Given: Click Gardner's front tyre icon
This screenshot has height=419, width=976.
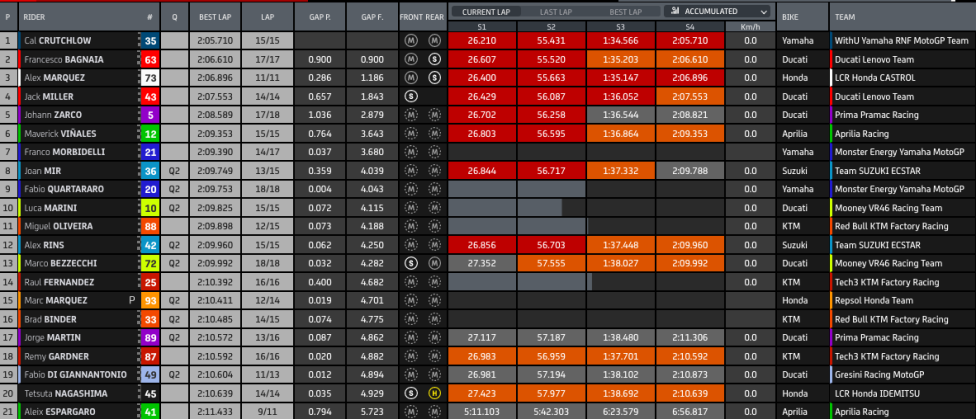Looking at the screenshot, I should click(x=411, y=356).
